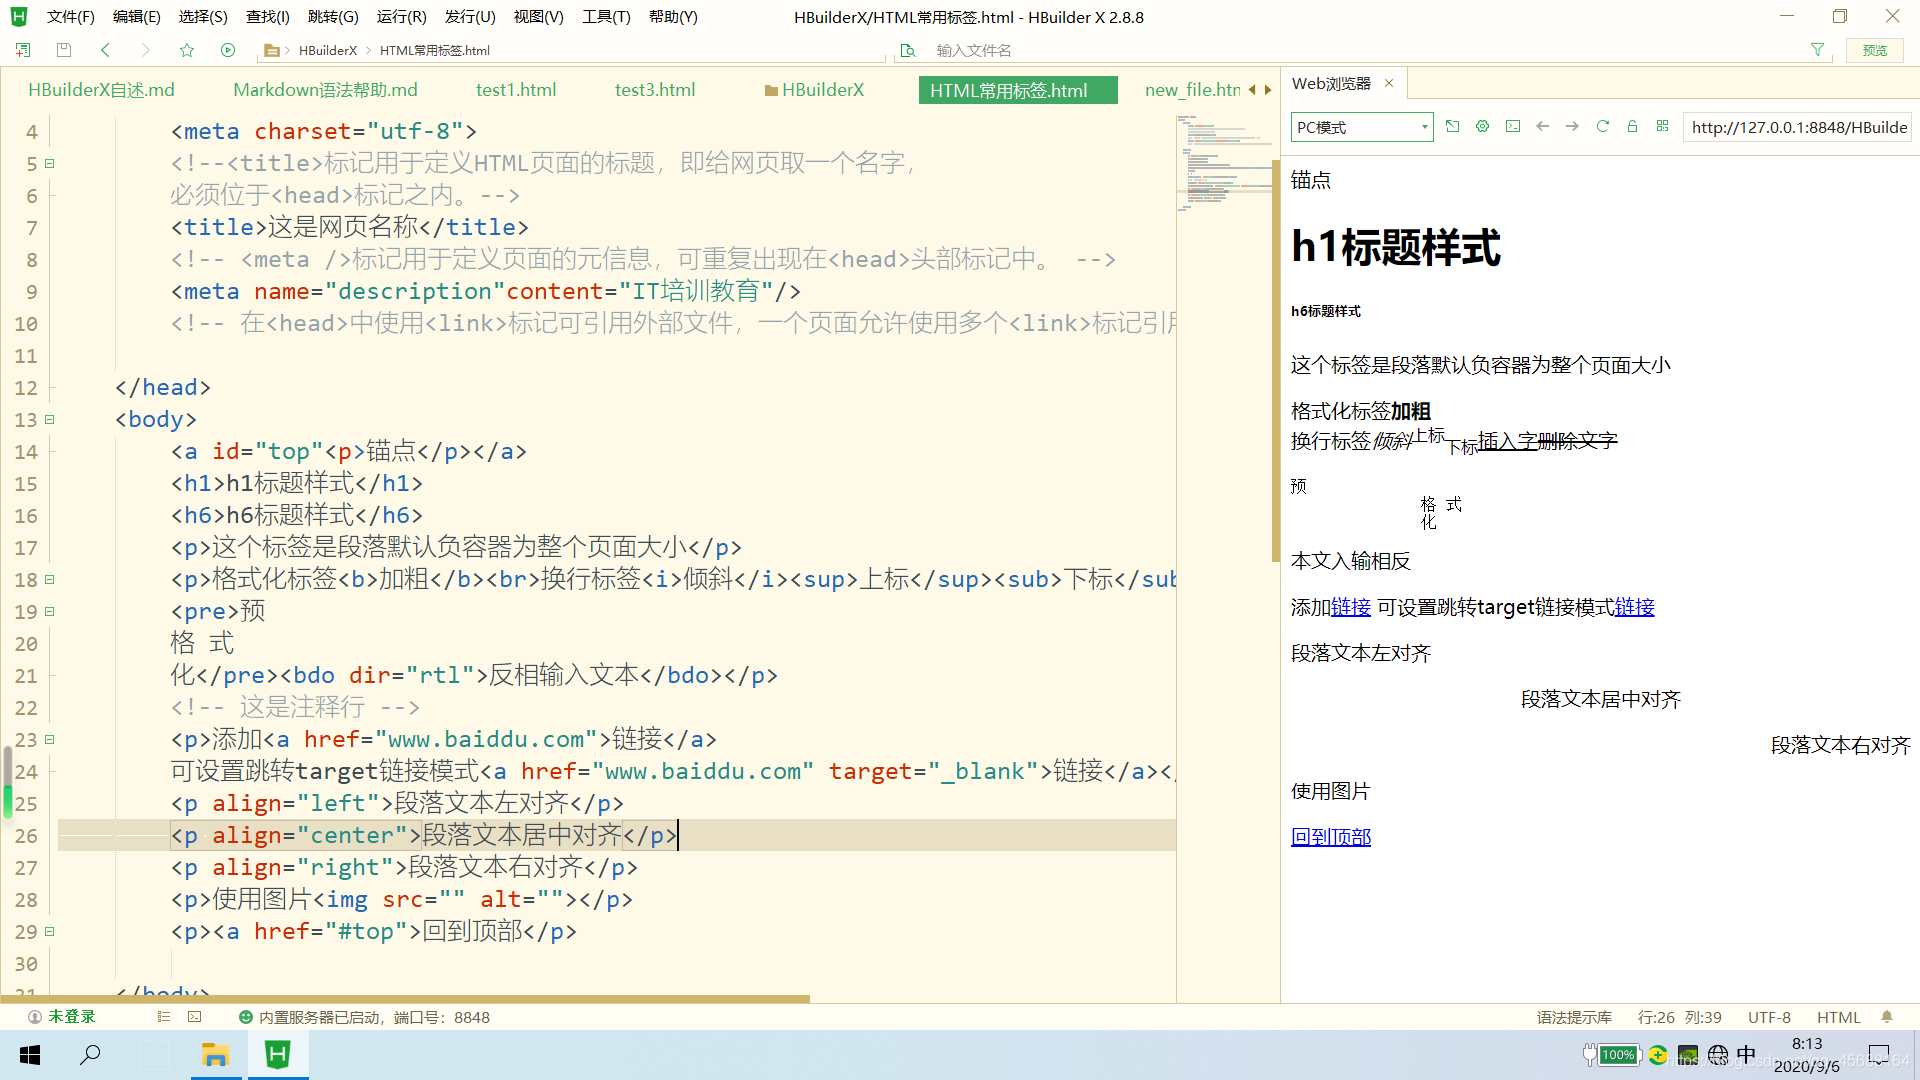Open the 文件(F) menu
The width and height of the screenshot is (1920, 1080).
[70, 17]
